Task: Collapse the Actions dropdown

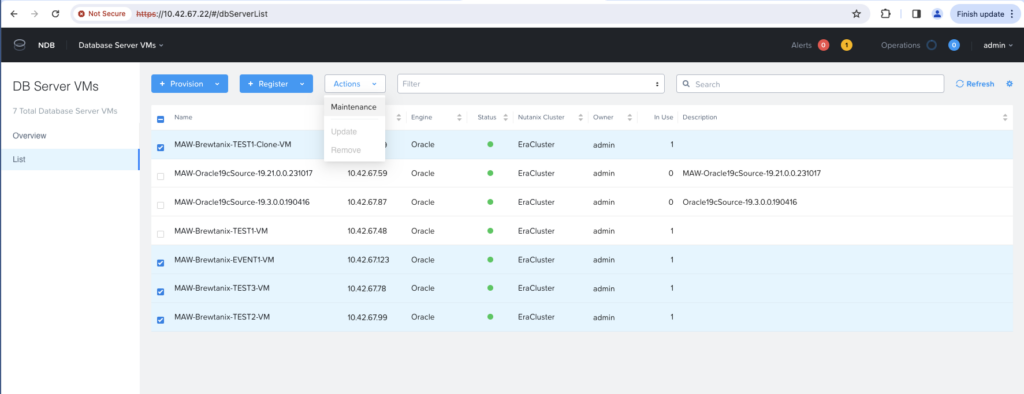Action: [x=355, y=84]
